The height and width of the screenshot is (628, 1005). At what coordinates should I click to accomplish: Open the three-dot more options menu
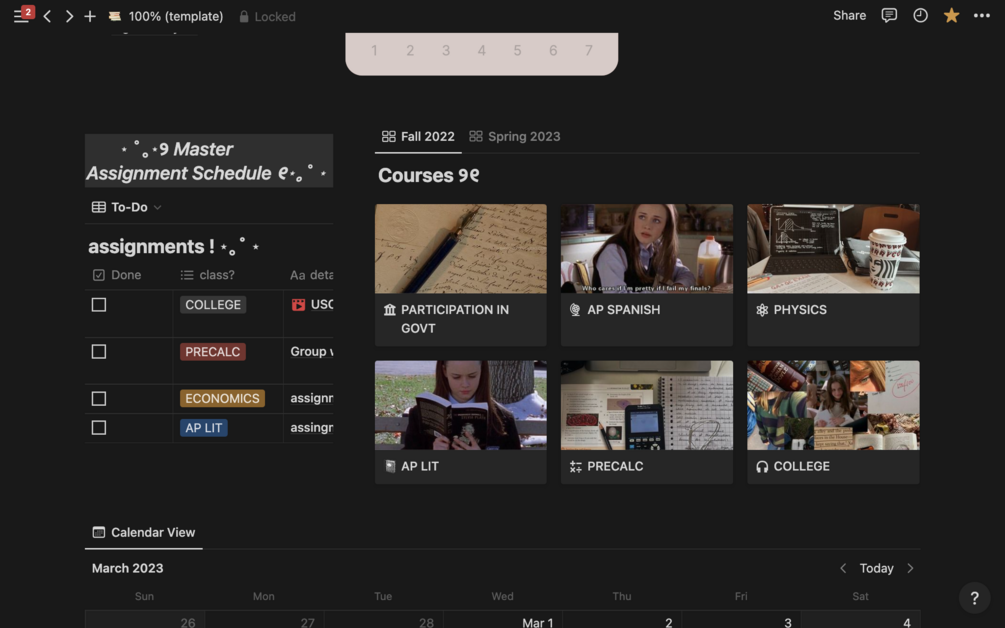(x=981, y=15)
